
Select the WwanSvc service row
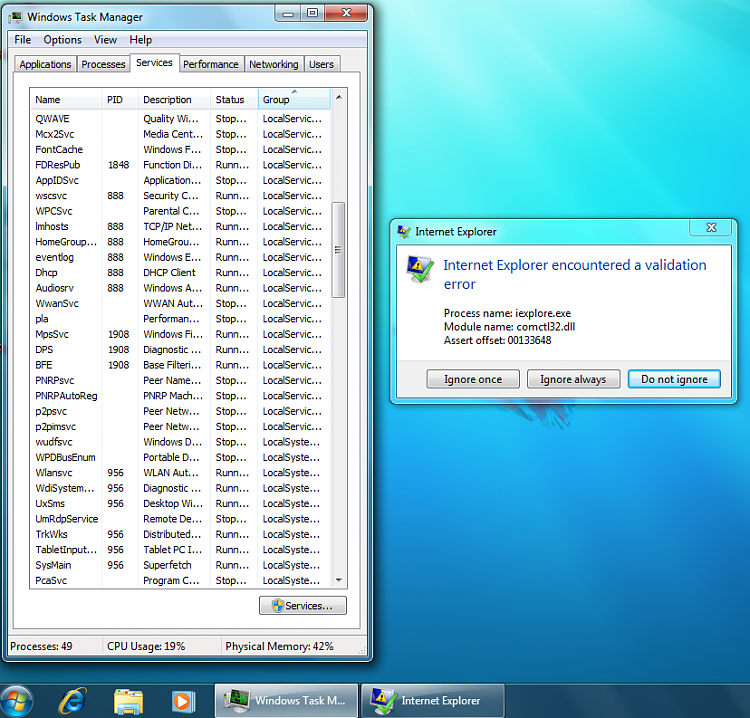tap(180, 303)
